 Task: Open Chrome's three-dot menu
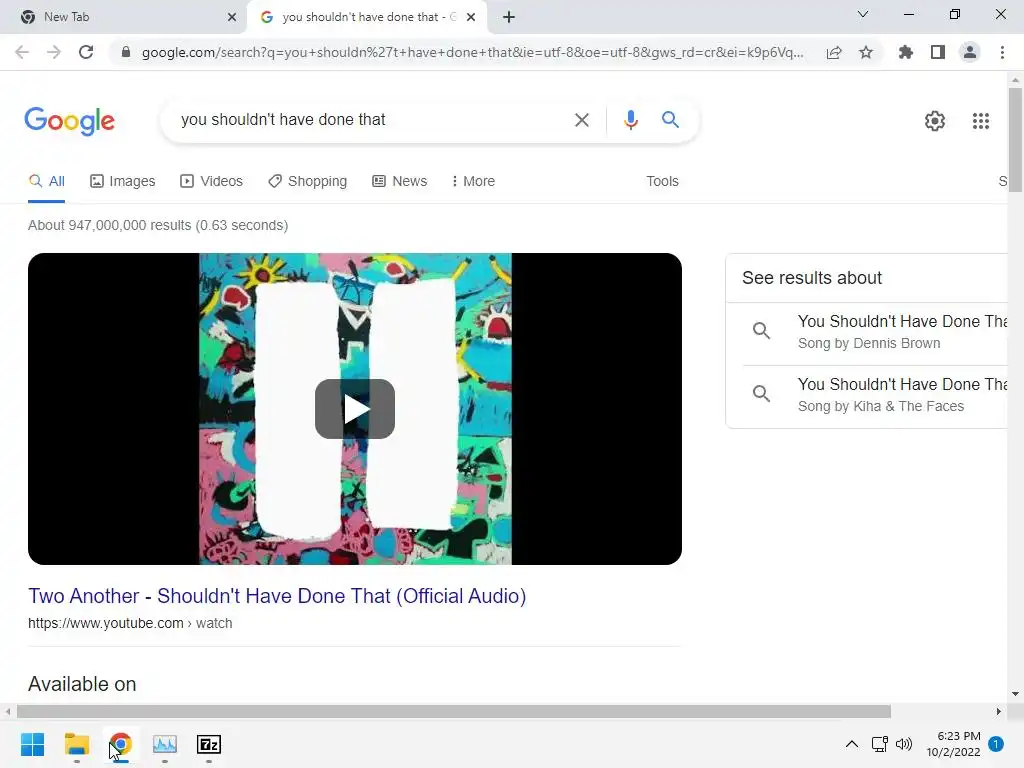click(1002, 52)
